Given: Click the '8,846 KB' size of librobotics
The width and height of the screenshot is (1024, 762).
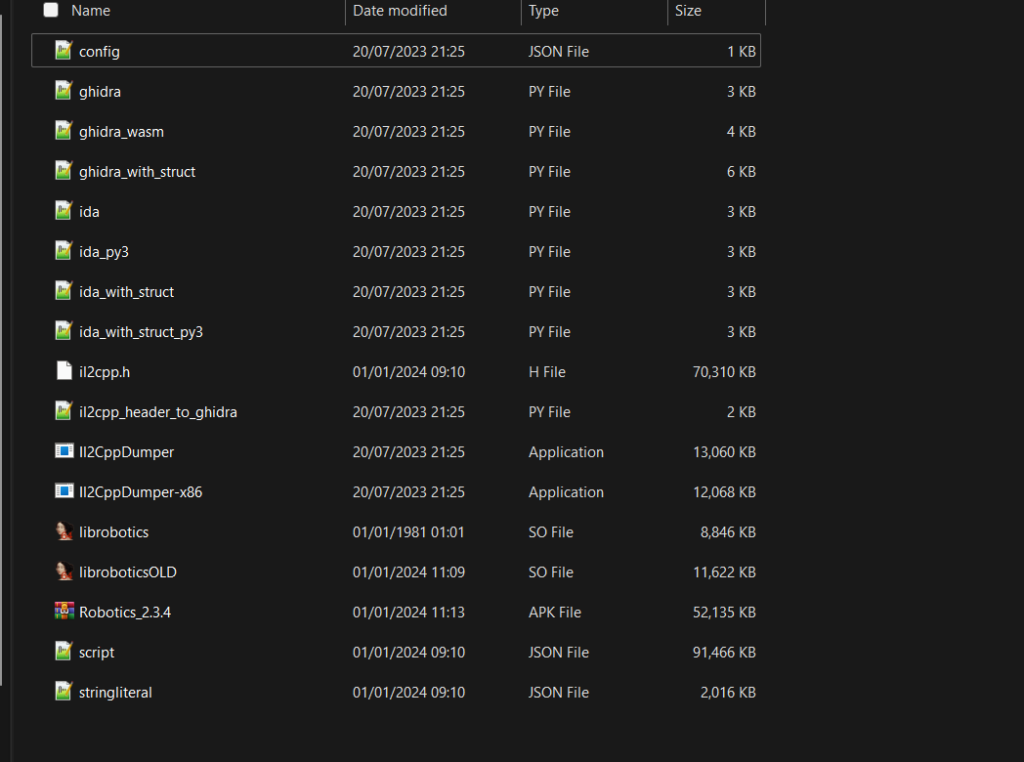Looking at the screenshot, I should tap(728, 532).
